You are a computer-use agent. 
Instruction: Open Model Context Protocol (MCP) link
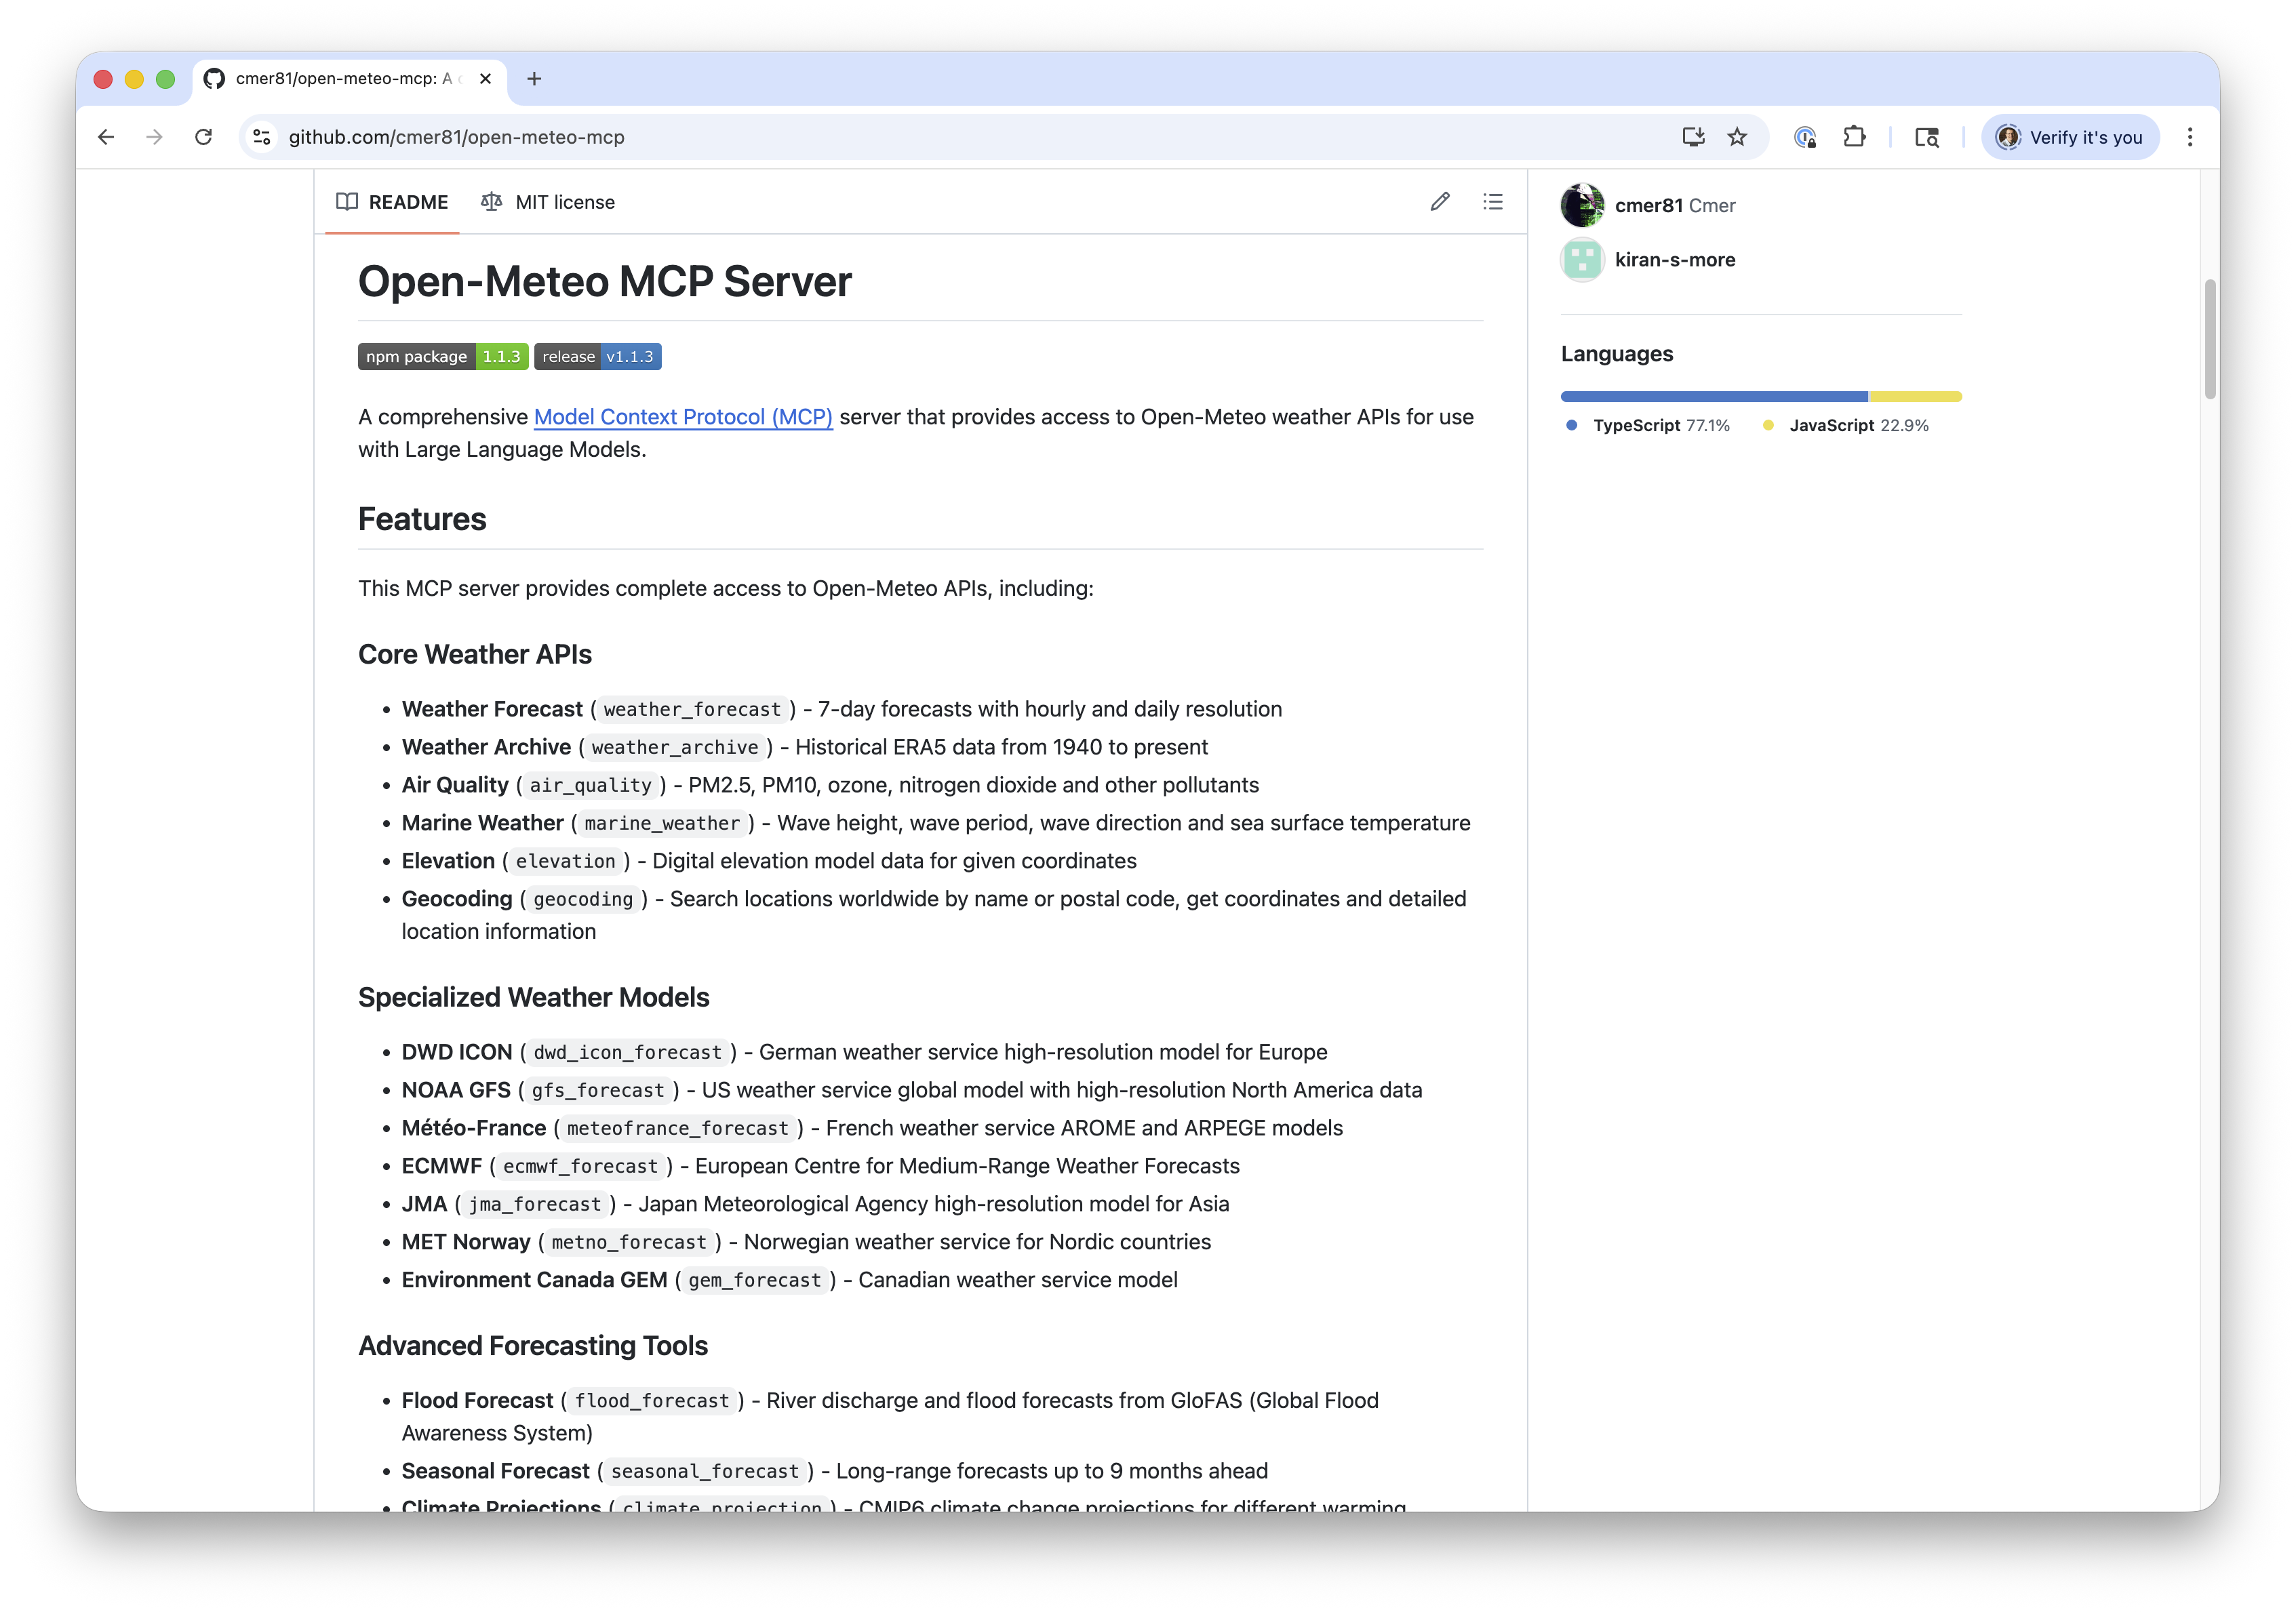coord(683,417)
